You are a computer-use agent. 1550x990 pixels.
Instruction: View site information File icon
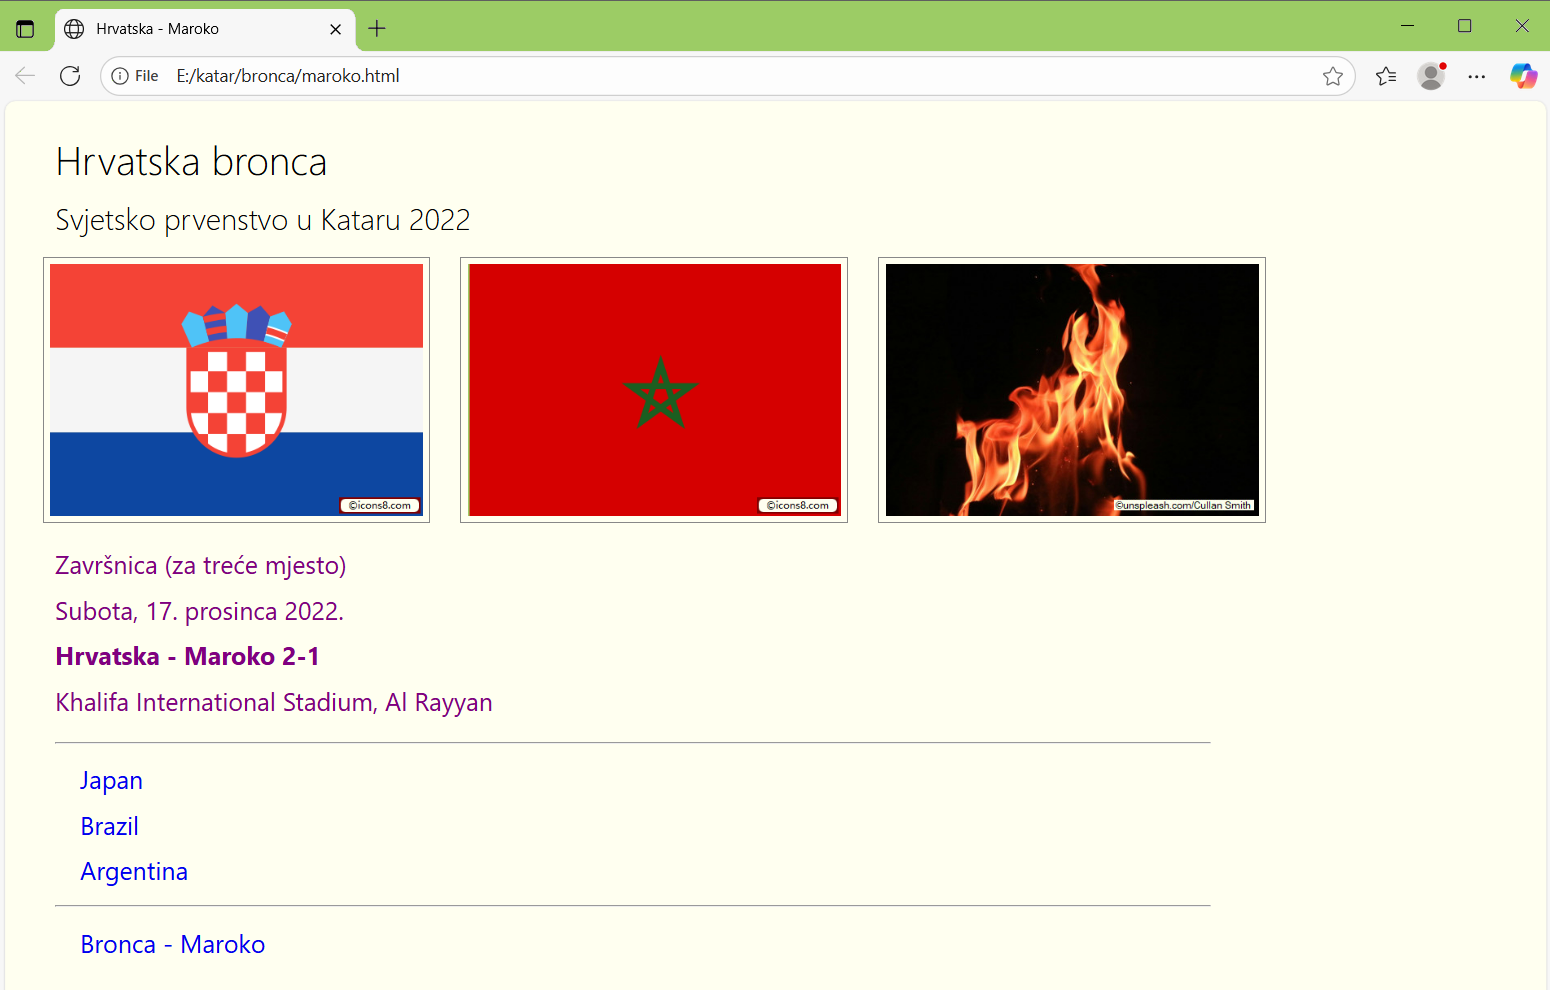[135, 76]
